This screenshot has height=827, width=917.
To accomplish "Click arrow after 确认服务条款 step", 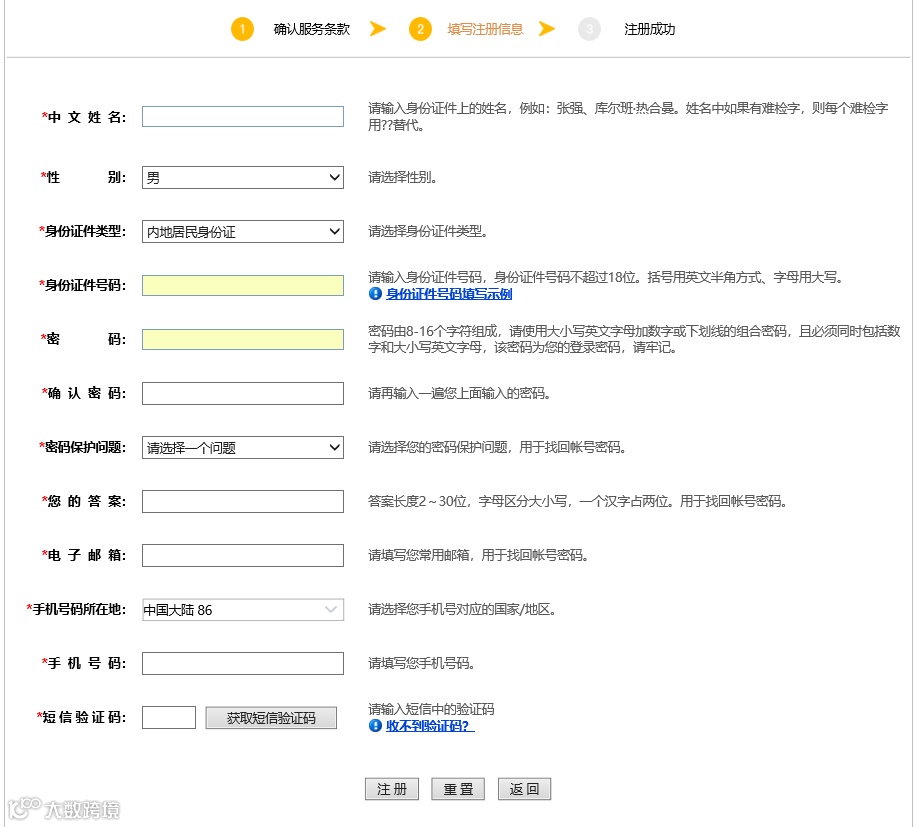I will tap(378, 28).
